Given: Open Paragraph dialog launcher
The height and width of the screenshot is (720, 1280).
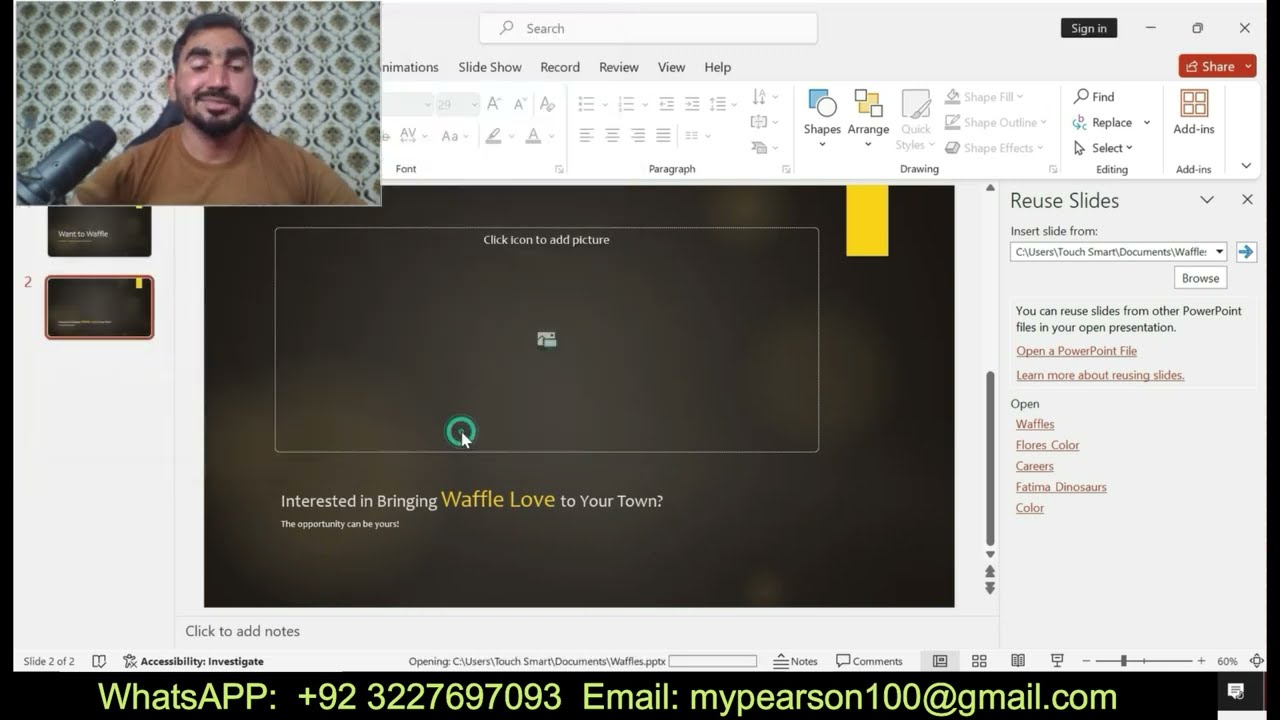Looking at the screenshot, I should coord(786,169).
